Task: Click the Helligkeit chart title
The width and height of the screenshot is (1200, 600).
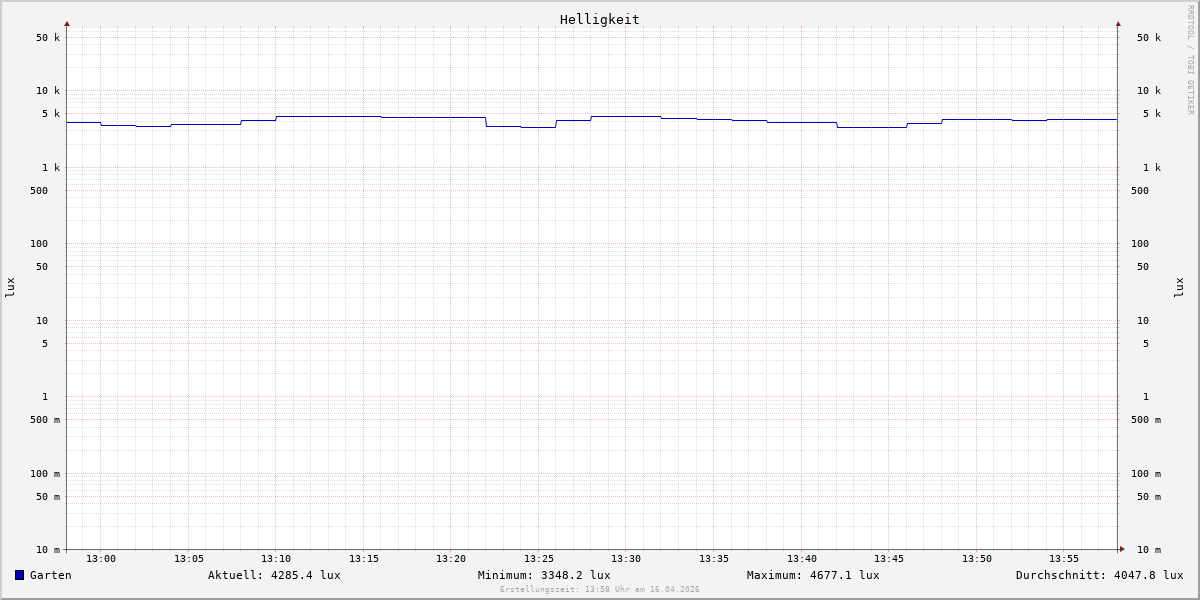Action: tap(599, 19)
